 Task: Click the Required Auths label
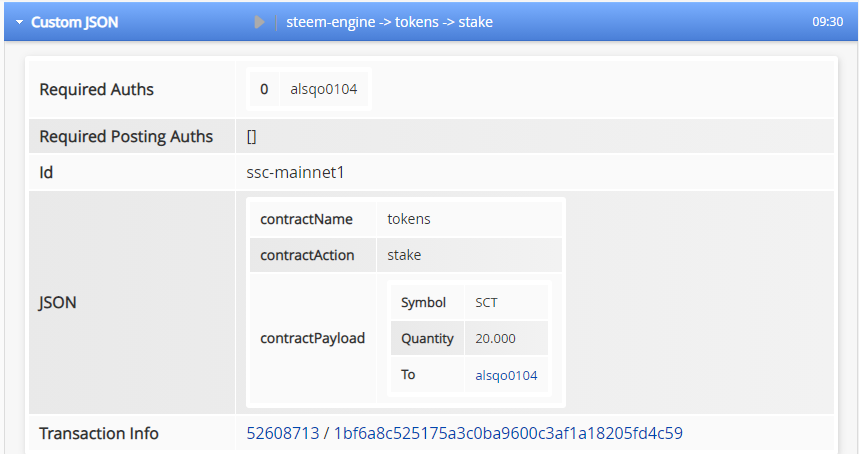click(x=96, y=89)
